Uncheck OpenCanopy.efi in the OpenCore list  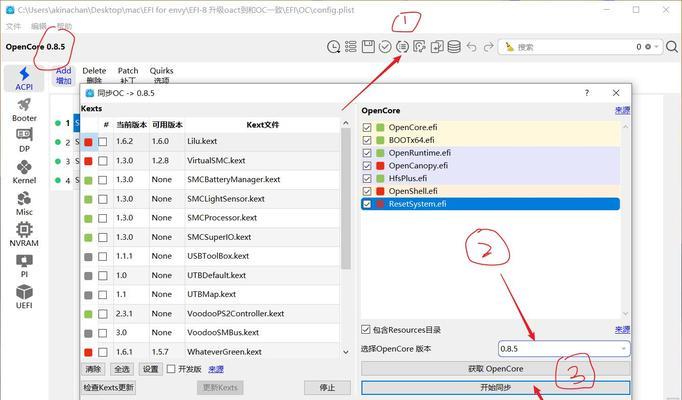[367, 166]
